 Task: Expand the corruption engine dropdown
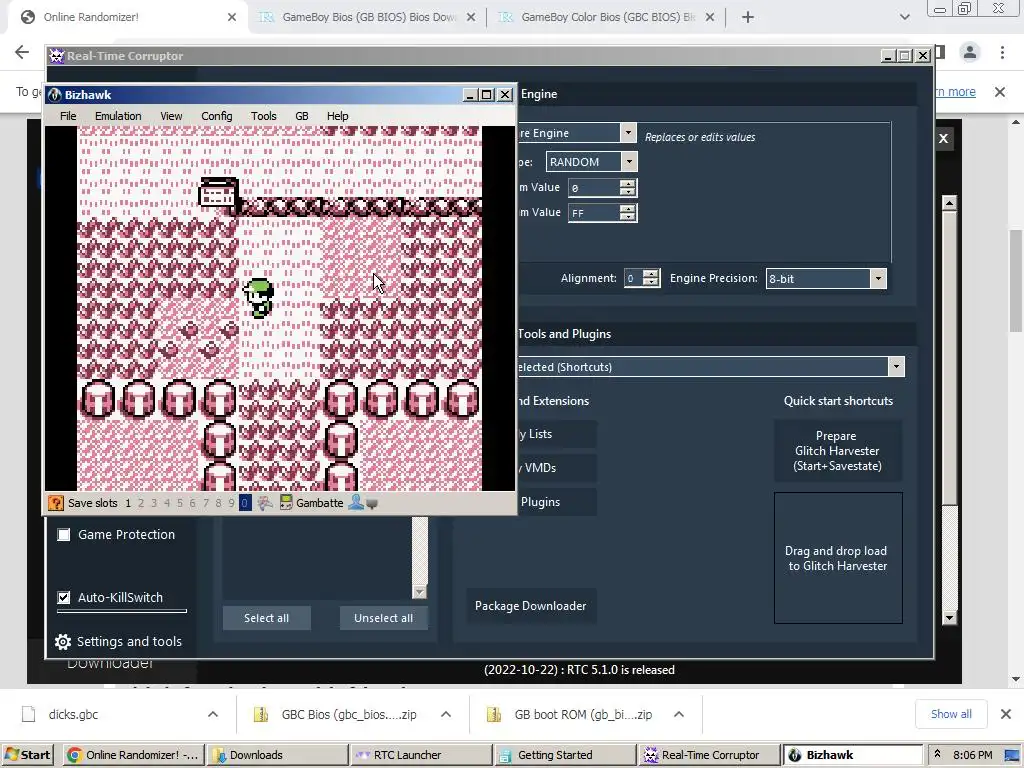[x=628, y=133]
